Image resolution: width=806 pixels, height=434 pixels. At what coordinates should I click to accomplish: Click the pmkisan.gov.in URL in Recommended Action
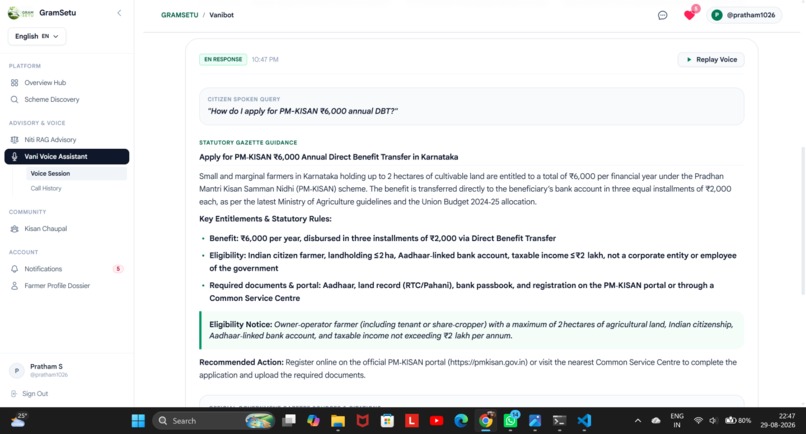[488, 362]
